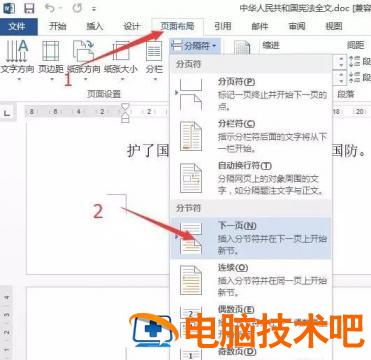Expand the 纸张大小 dropdown arrow
The width and height of the screenshot is (371, 360).
click(x=122, y=79)
